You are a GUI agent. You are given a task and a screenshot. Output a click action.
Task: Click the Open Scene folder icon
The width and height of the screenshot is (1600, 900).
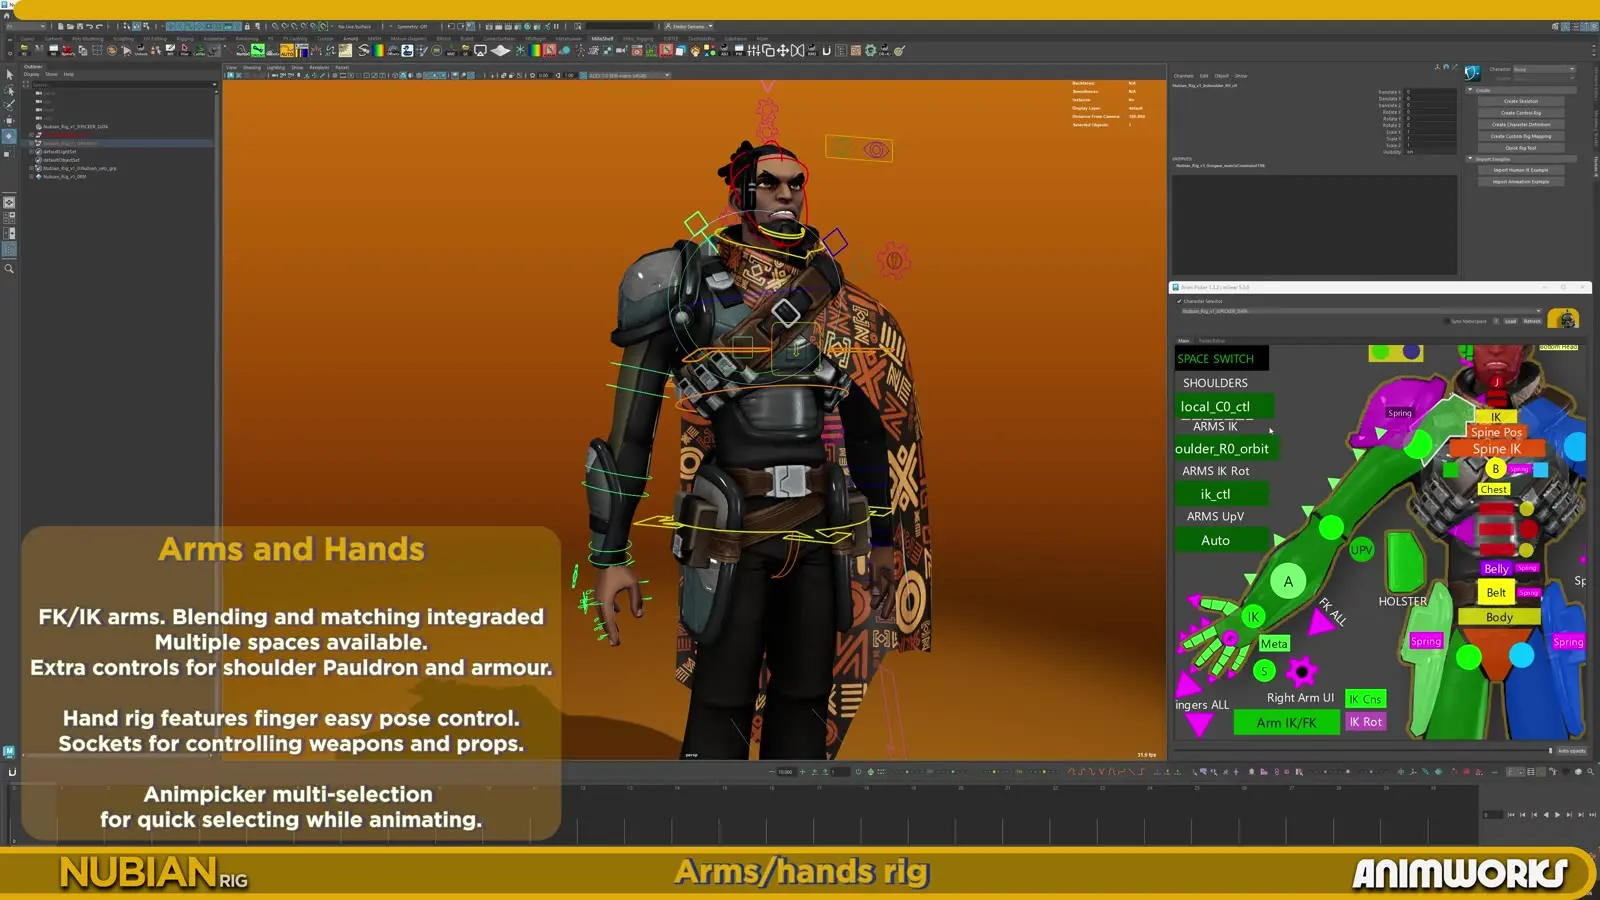[70, 26]
